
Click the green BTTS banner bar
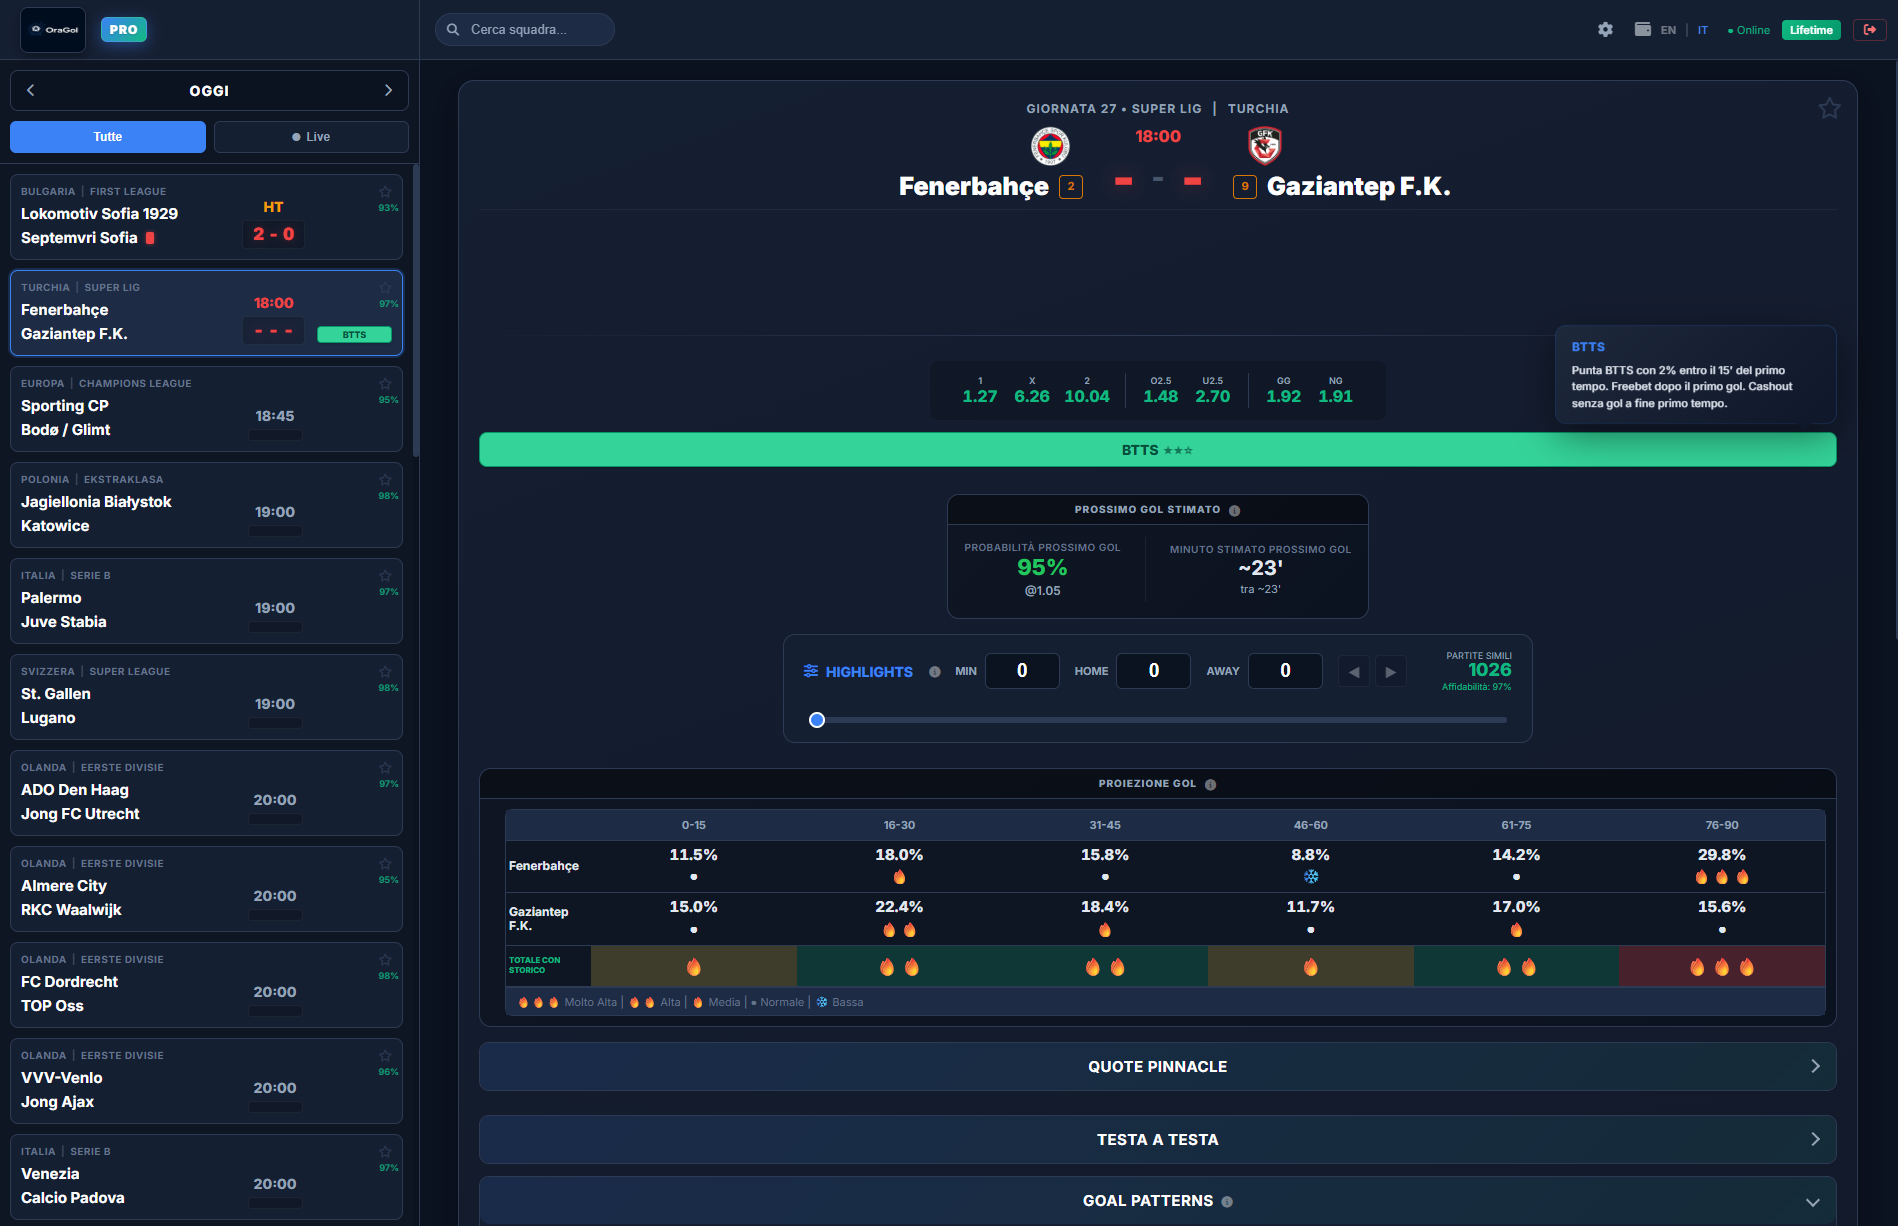[1157, 450]
